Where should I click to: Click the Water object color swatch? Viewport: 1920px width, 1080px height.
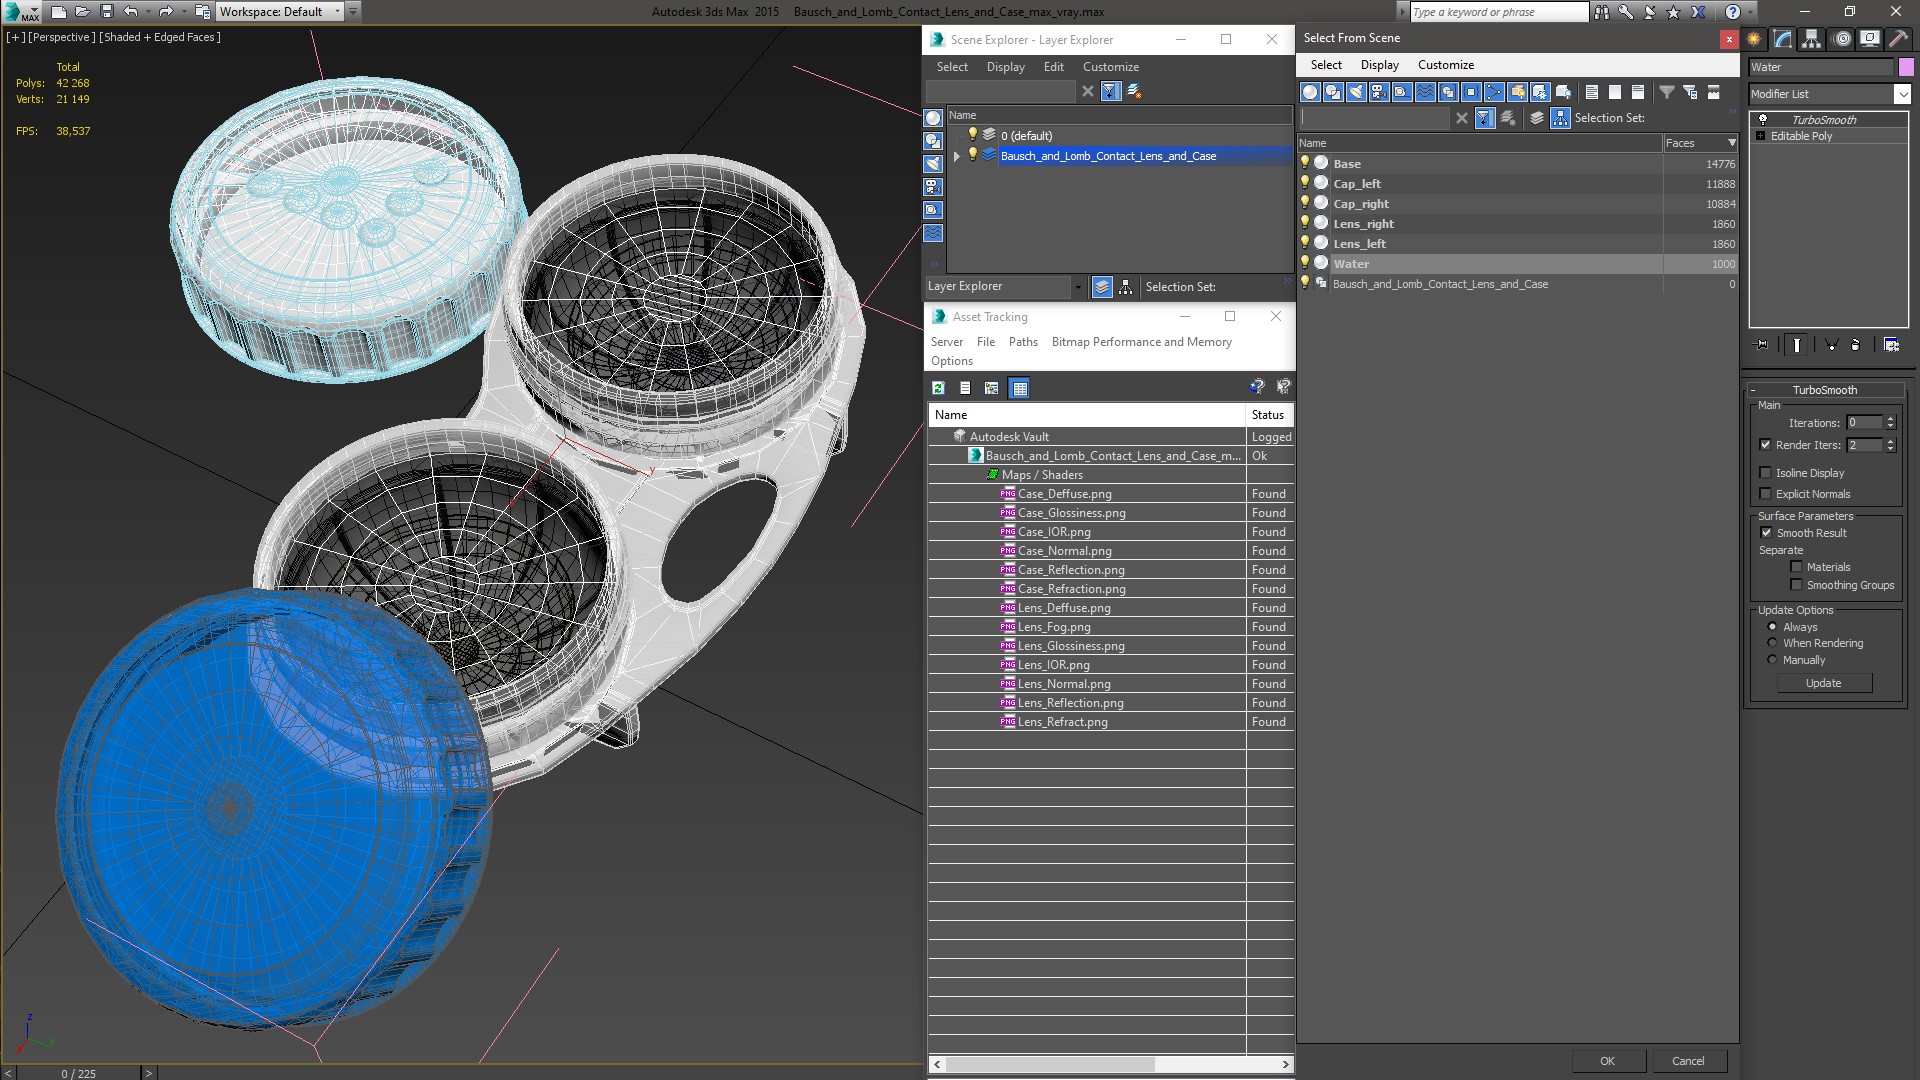coord(1906,67)
